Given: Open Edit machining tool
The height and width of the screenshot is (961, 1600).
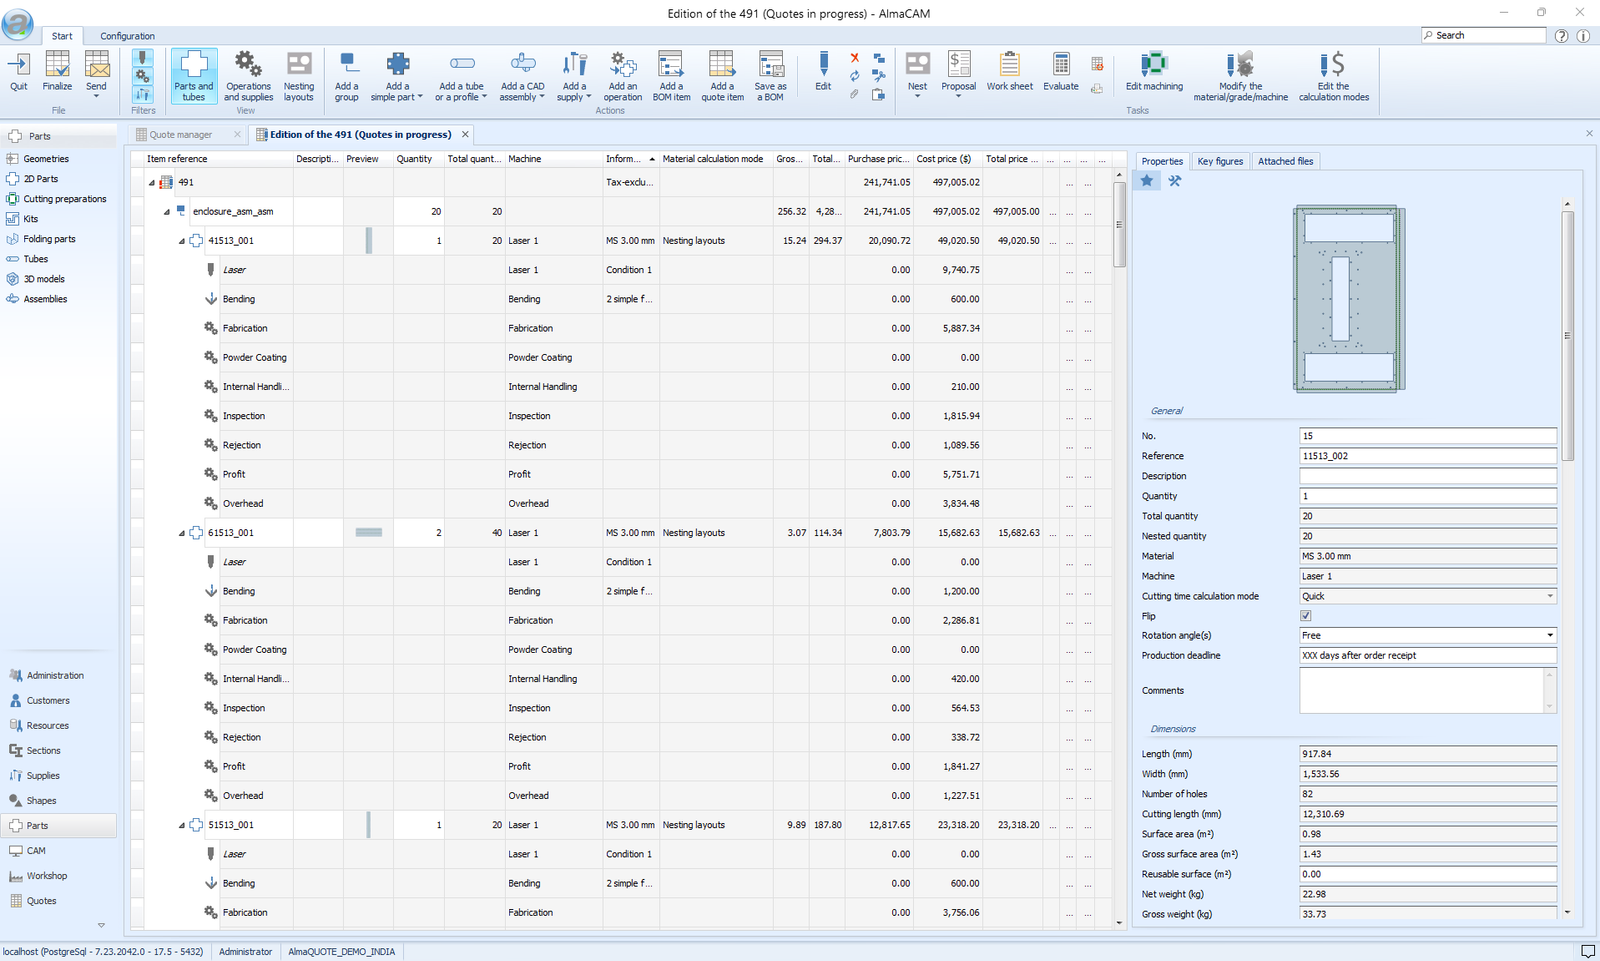Looking at the screenshot, I should click(x=1154, y=65).
